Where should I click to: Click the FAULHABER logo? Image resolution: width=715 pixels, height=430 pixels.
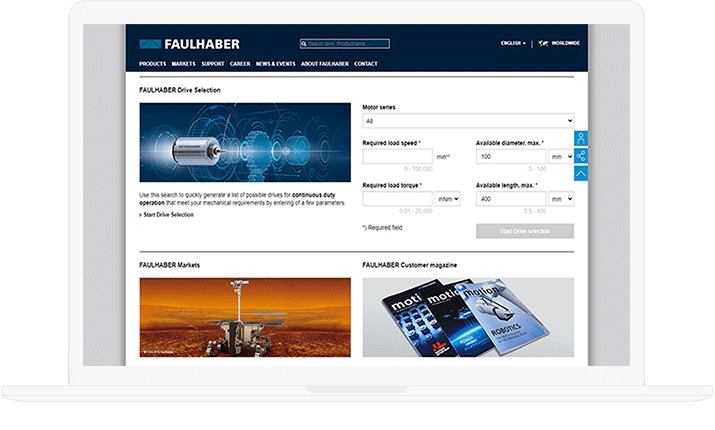[189, 44]
